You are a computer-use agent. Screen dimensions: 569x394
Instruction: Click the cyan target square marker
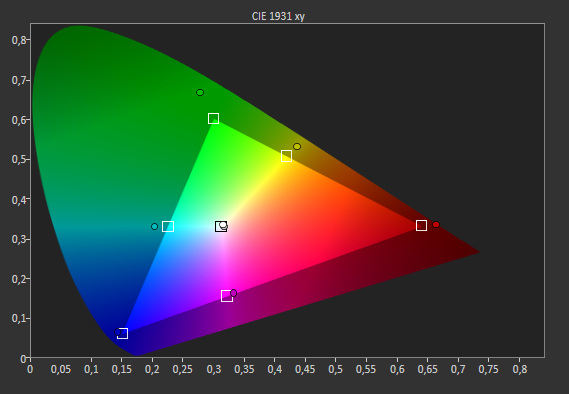168,226
